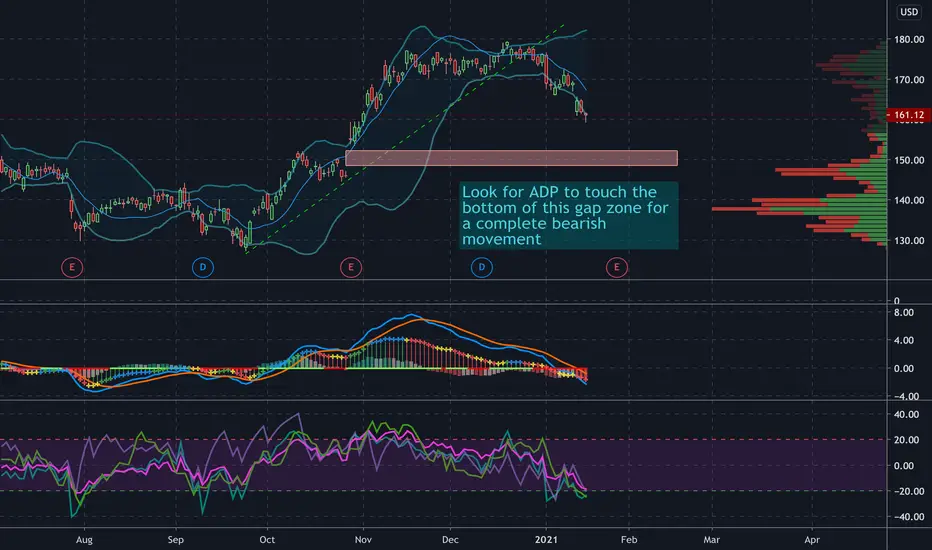Viewport: 932px width, 550px height.
Task: Click the 20.00 oscillator axis label
Action: pos(906,440)
